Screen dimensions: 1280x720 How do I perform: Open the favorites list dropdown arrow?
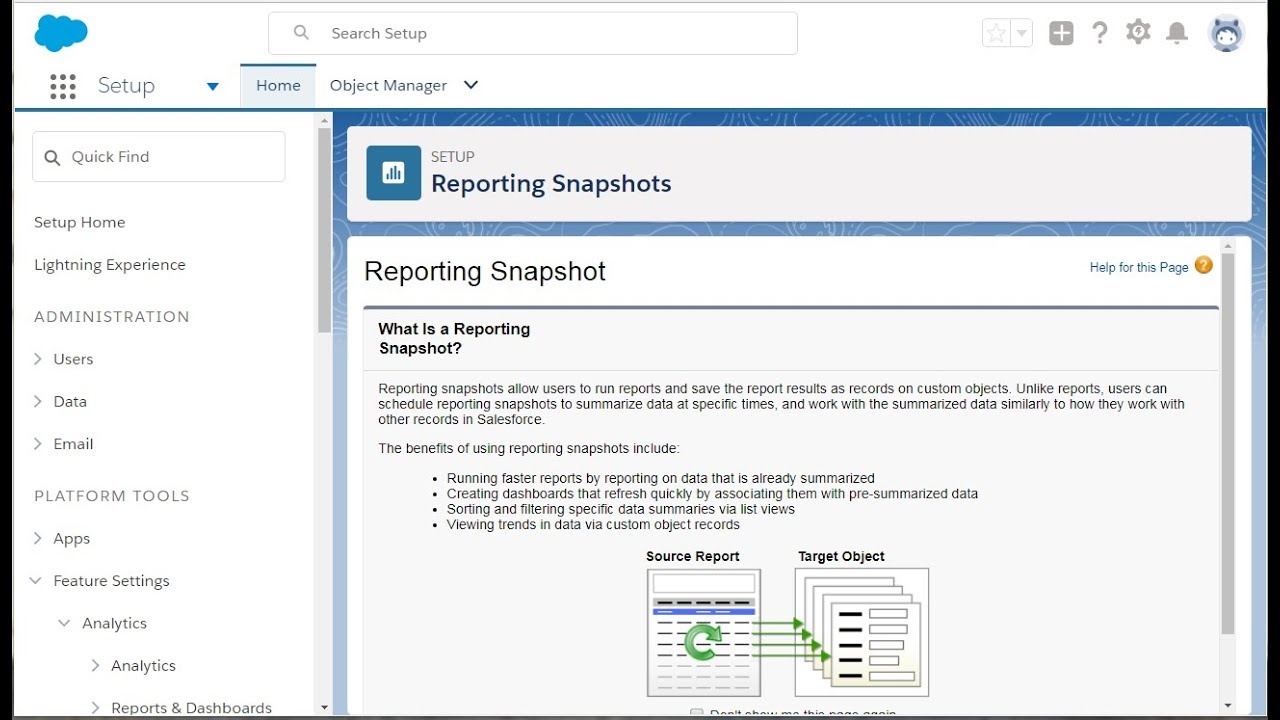[x=1022, y=33]
